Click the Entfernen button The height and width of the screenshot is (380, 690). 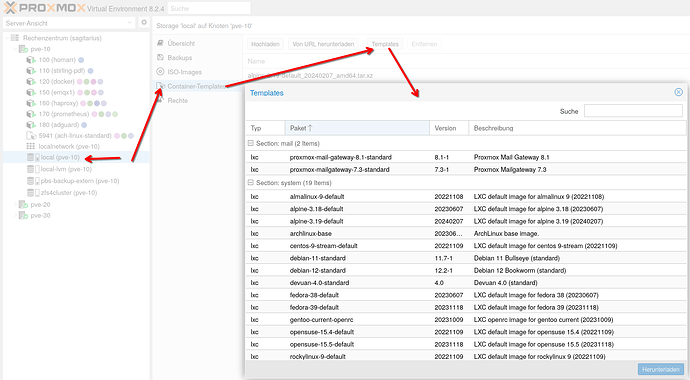[x=424, y=44]
